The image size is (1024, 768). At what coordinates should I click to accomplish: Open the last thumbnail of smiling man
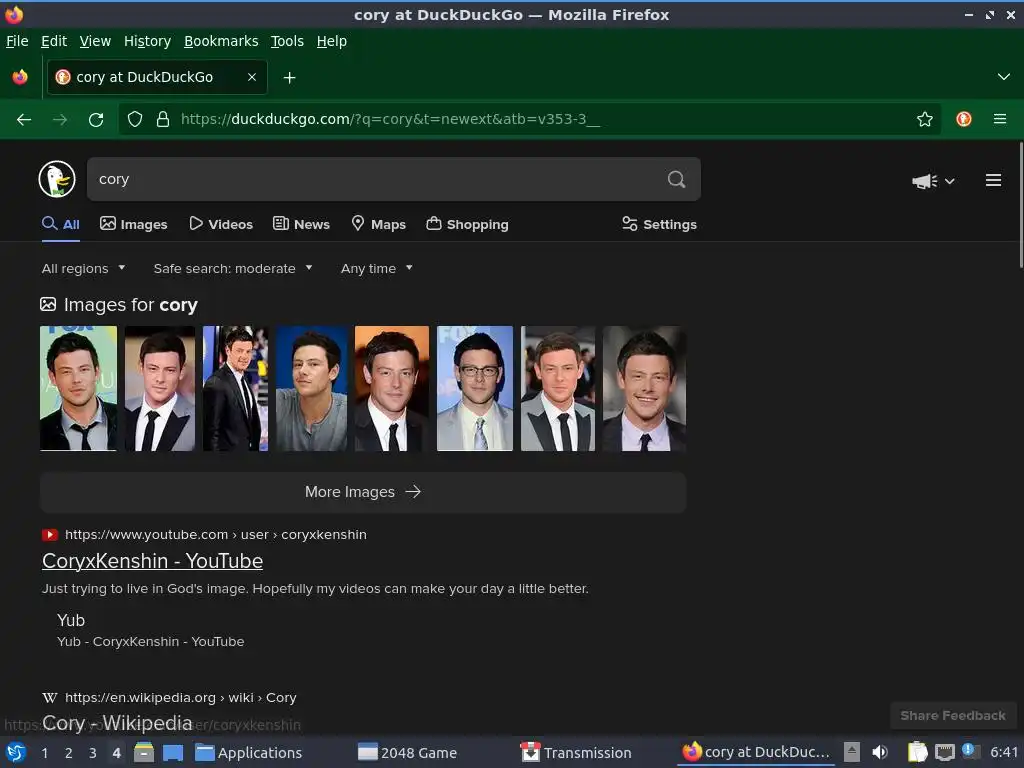click(644, 389)
